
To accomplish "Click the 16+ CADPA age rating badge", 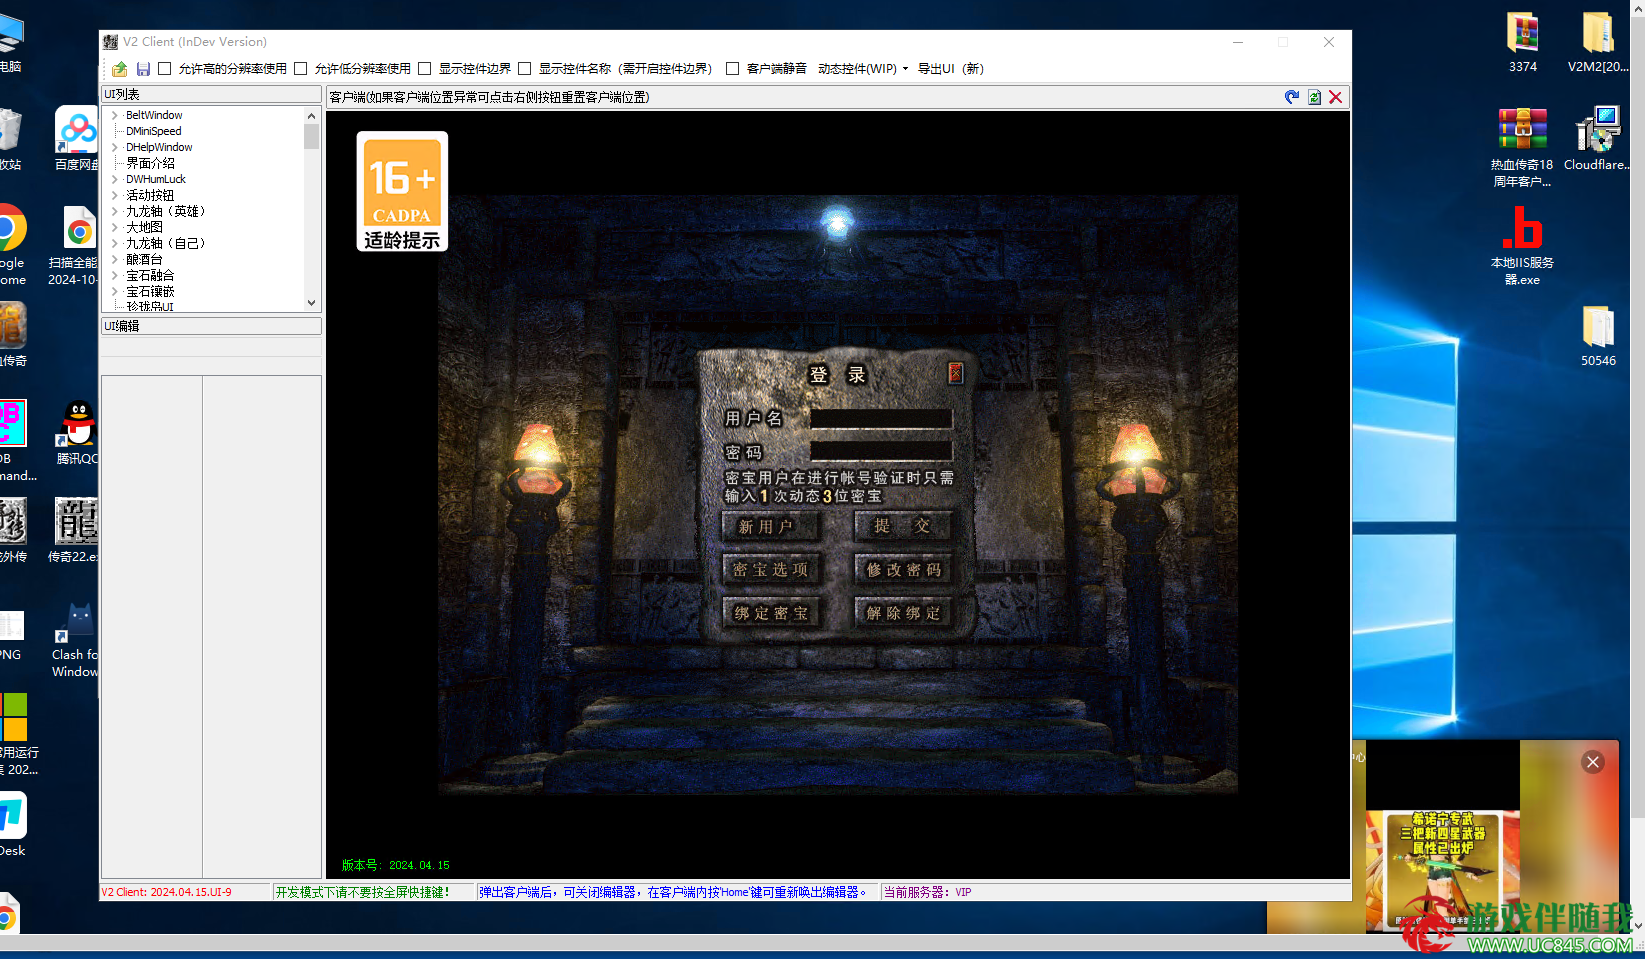I will [x=402, y=191].
